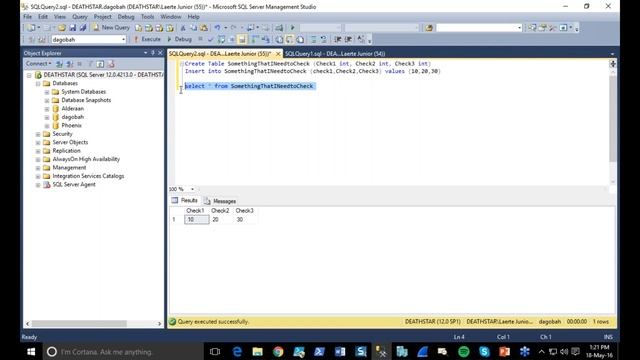Click the Windows Start button
The width and height of the screenshot is (640, 360).
tap(31, 351)
